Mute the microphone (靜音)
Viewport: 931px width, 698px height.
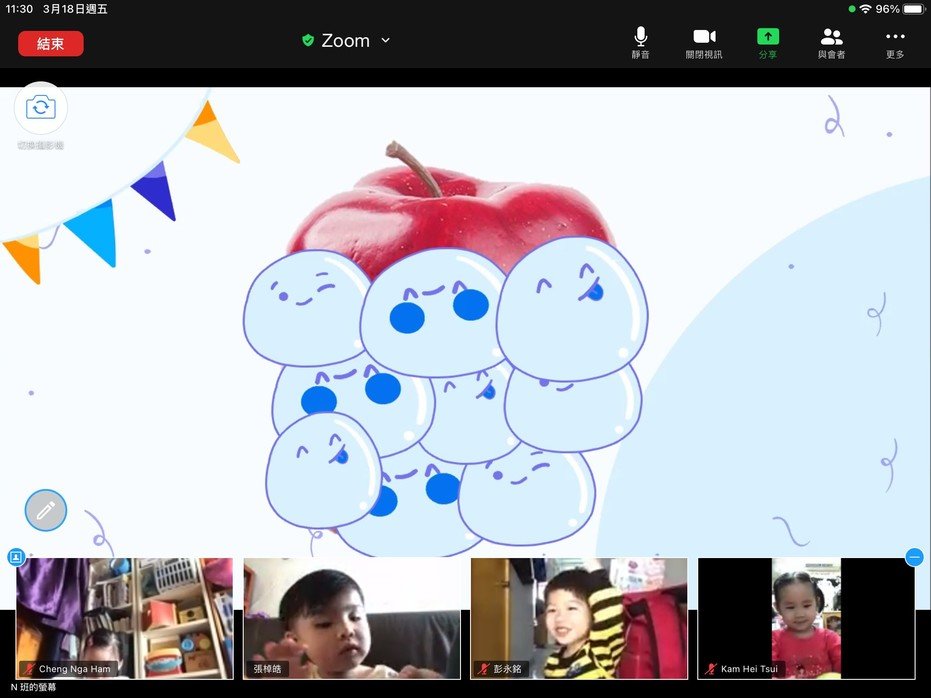(x=640, y=42)
